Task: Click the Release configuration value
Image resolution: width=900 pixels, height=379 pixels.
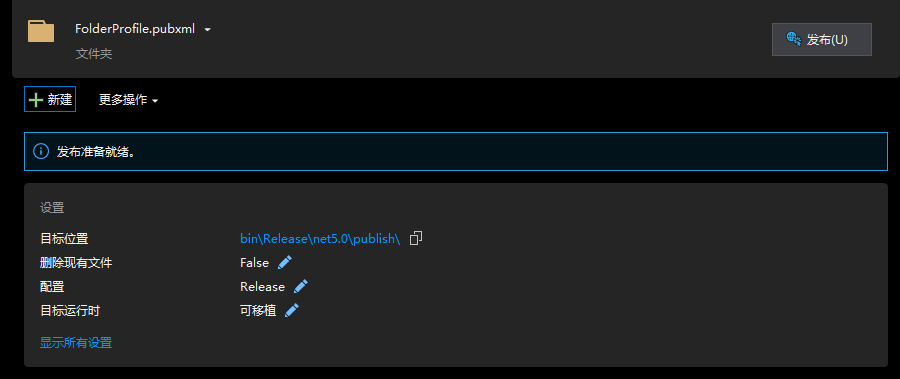Action: tap(262, 287)
